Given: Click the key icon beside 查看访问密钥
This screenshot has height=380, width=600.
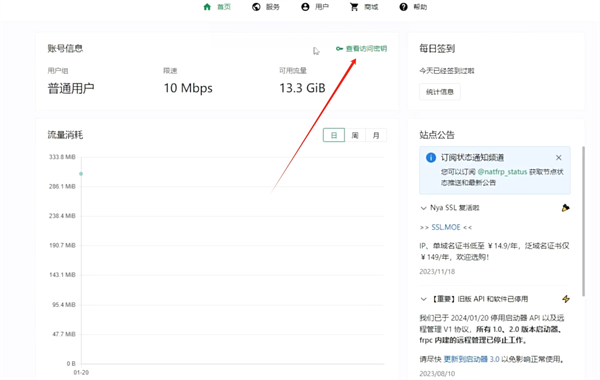Looking at the screenshot, I should [x=339, y=49].
